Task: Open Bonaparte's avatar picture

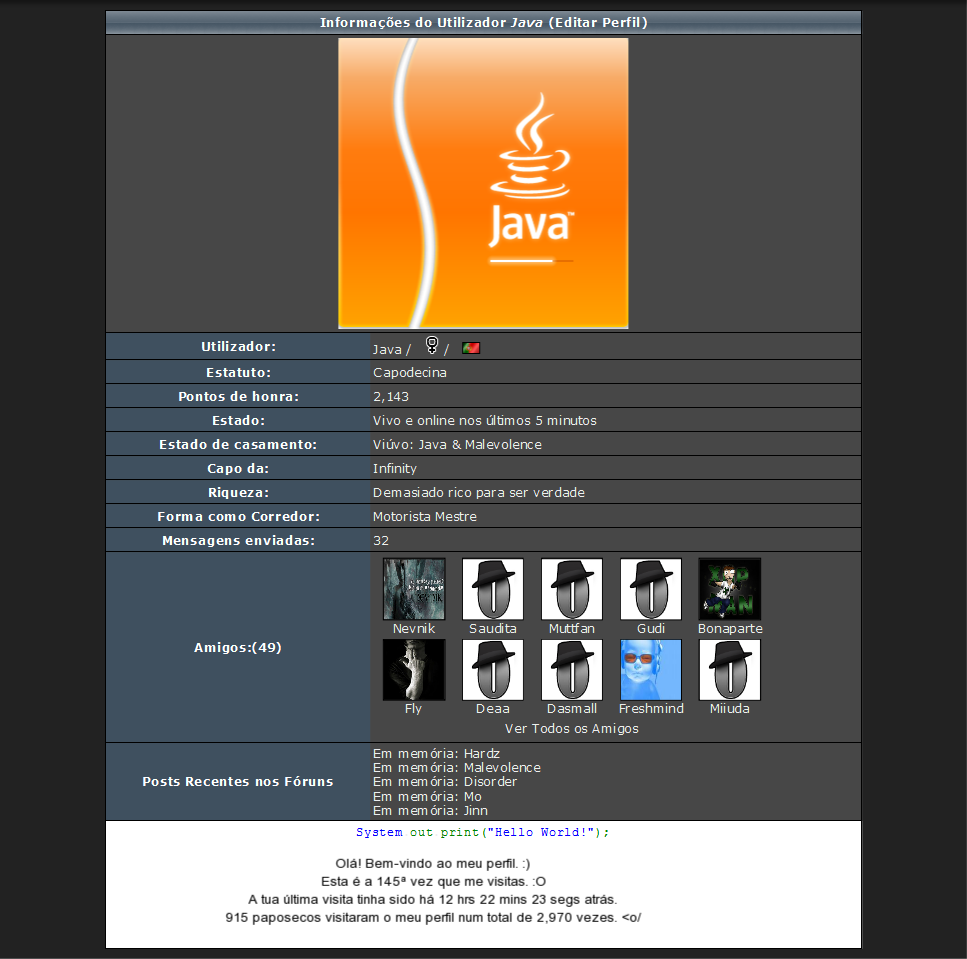Action: tap(730, 589)
